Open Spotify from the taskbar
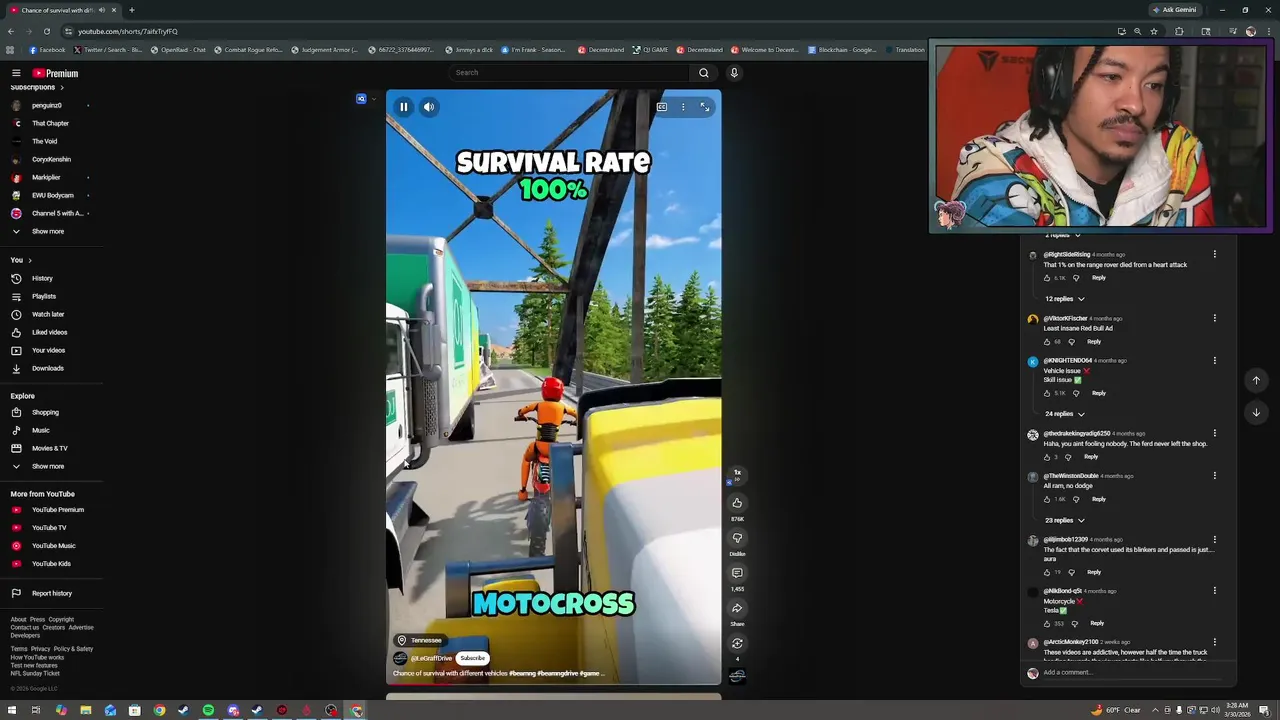 tap(208, 711)
